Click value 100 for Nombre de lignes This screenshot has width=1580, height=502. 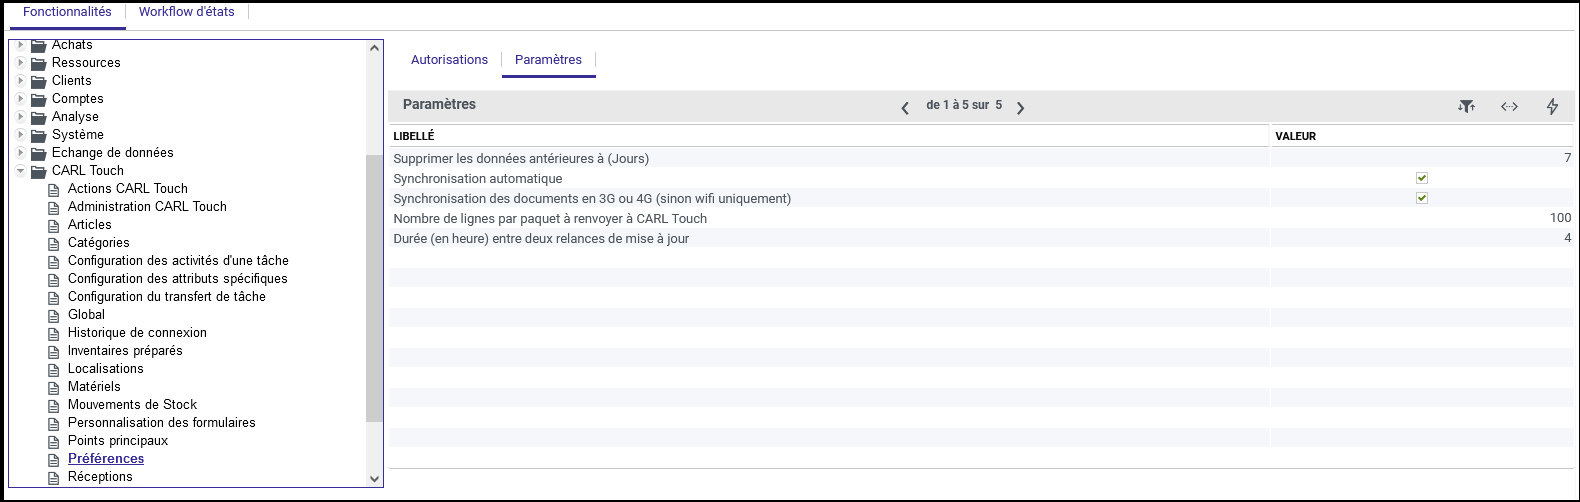(1560, 218)
